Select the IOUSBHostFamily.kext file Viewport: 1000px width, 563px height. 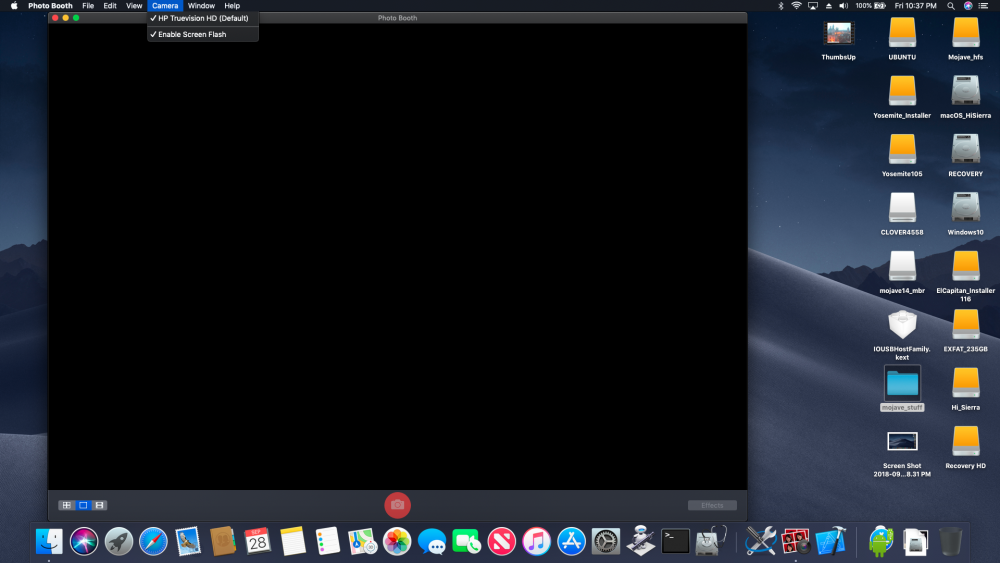point(902,325)
